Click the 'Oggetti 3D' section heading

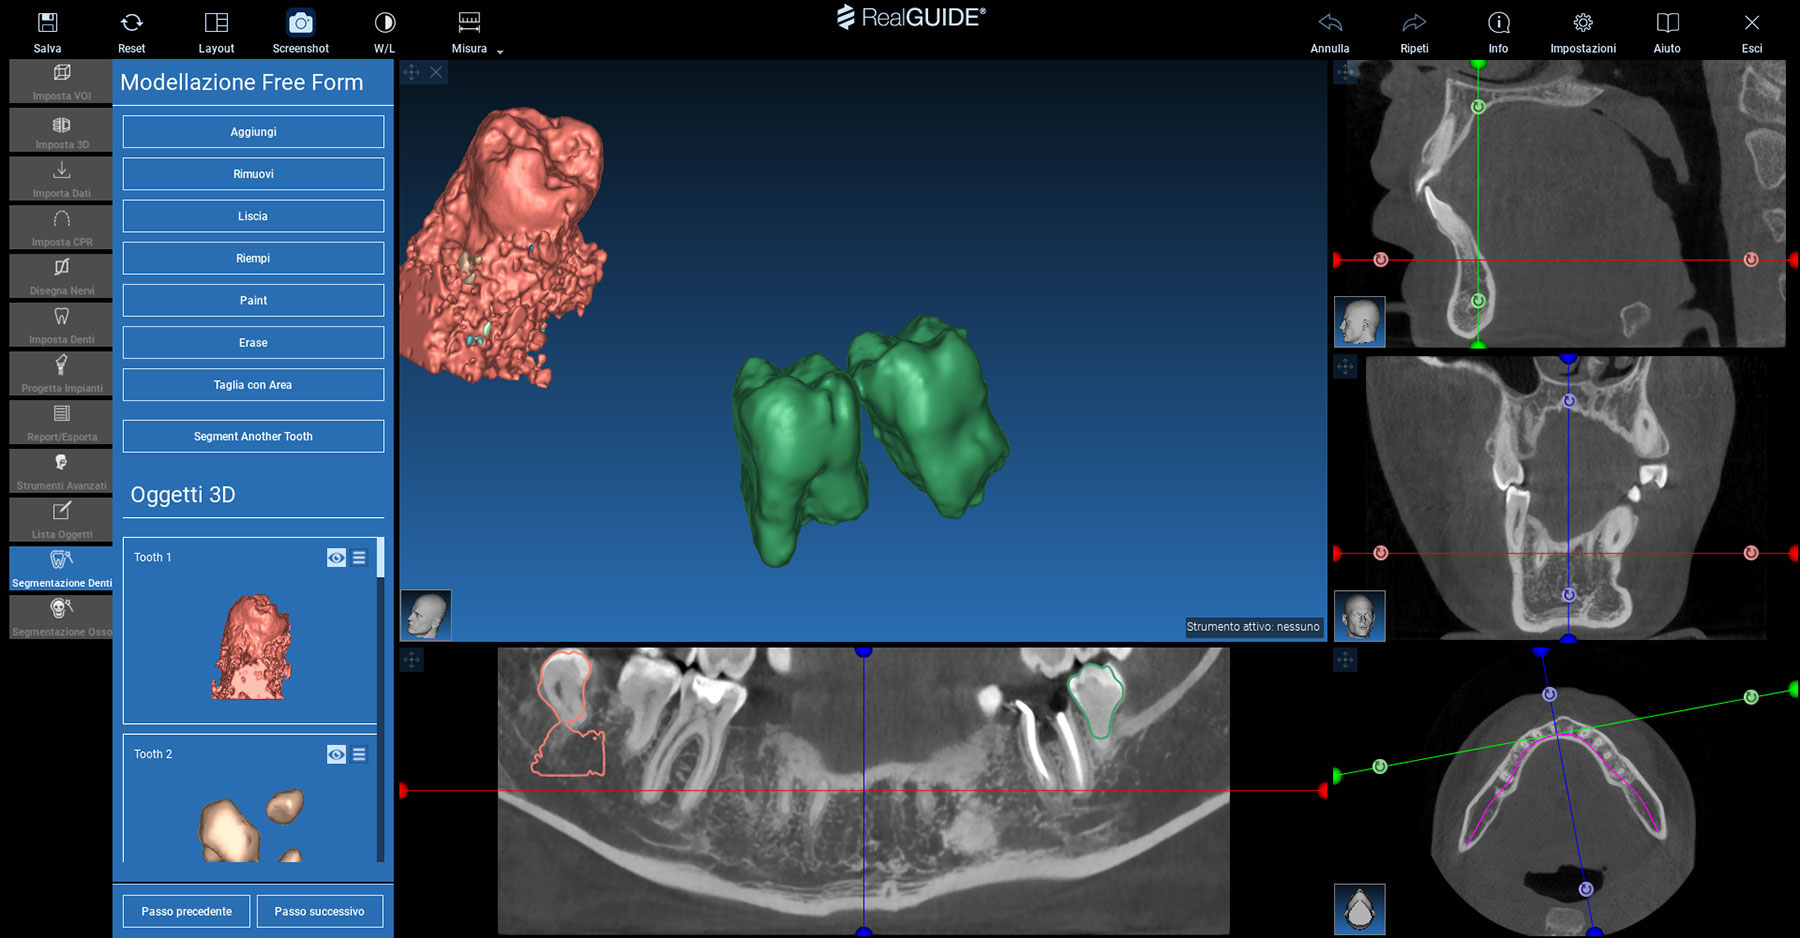[x=183, y=495]
